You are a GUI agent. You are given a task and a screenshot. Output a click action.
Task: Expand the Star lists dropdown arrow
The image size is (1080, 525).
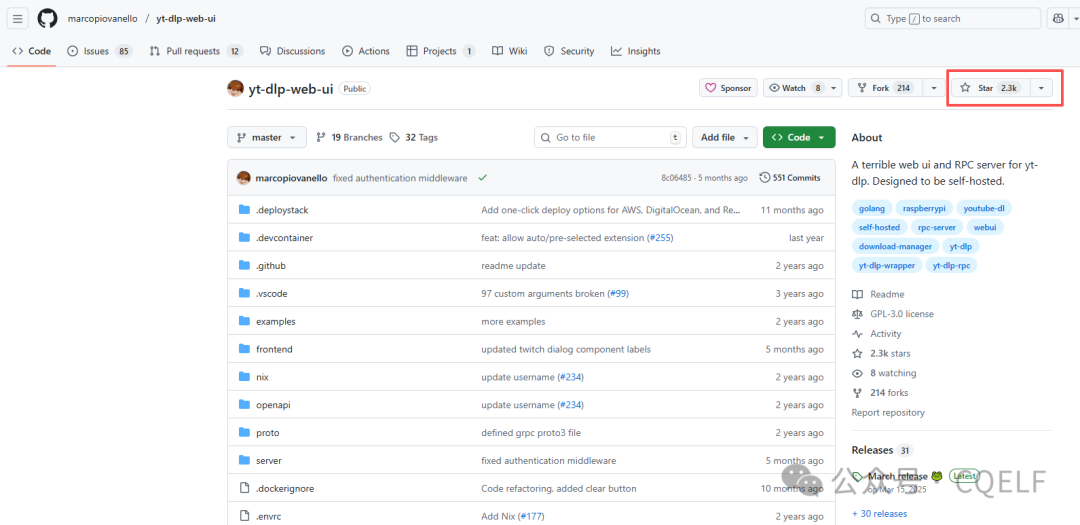tap(1041, 88)
